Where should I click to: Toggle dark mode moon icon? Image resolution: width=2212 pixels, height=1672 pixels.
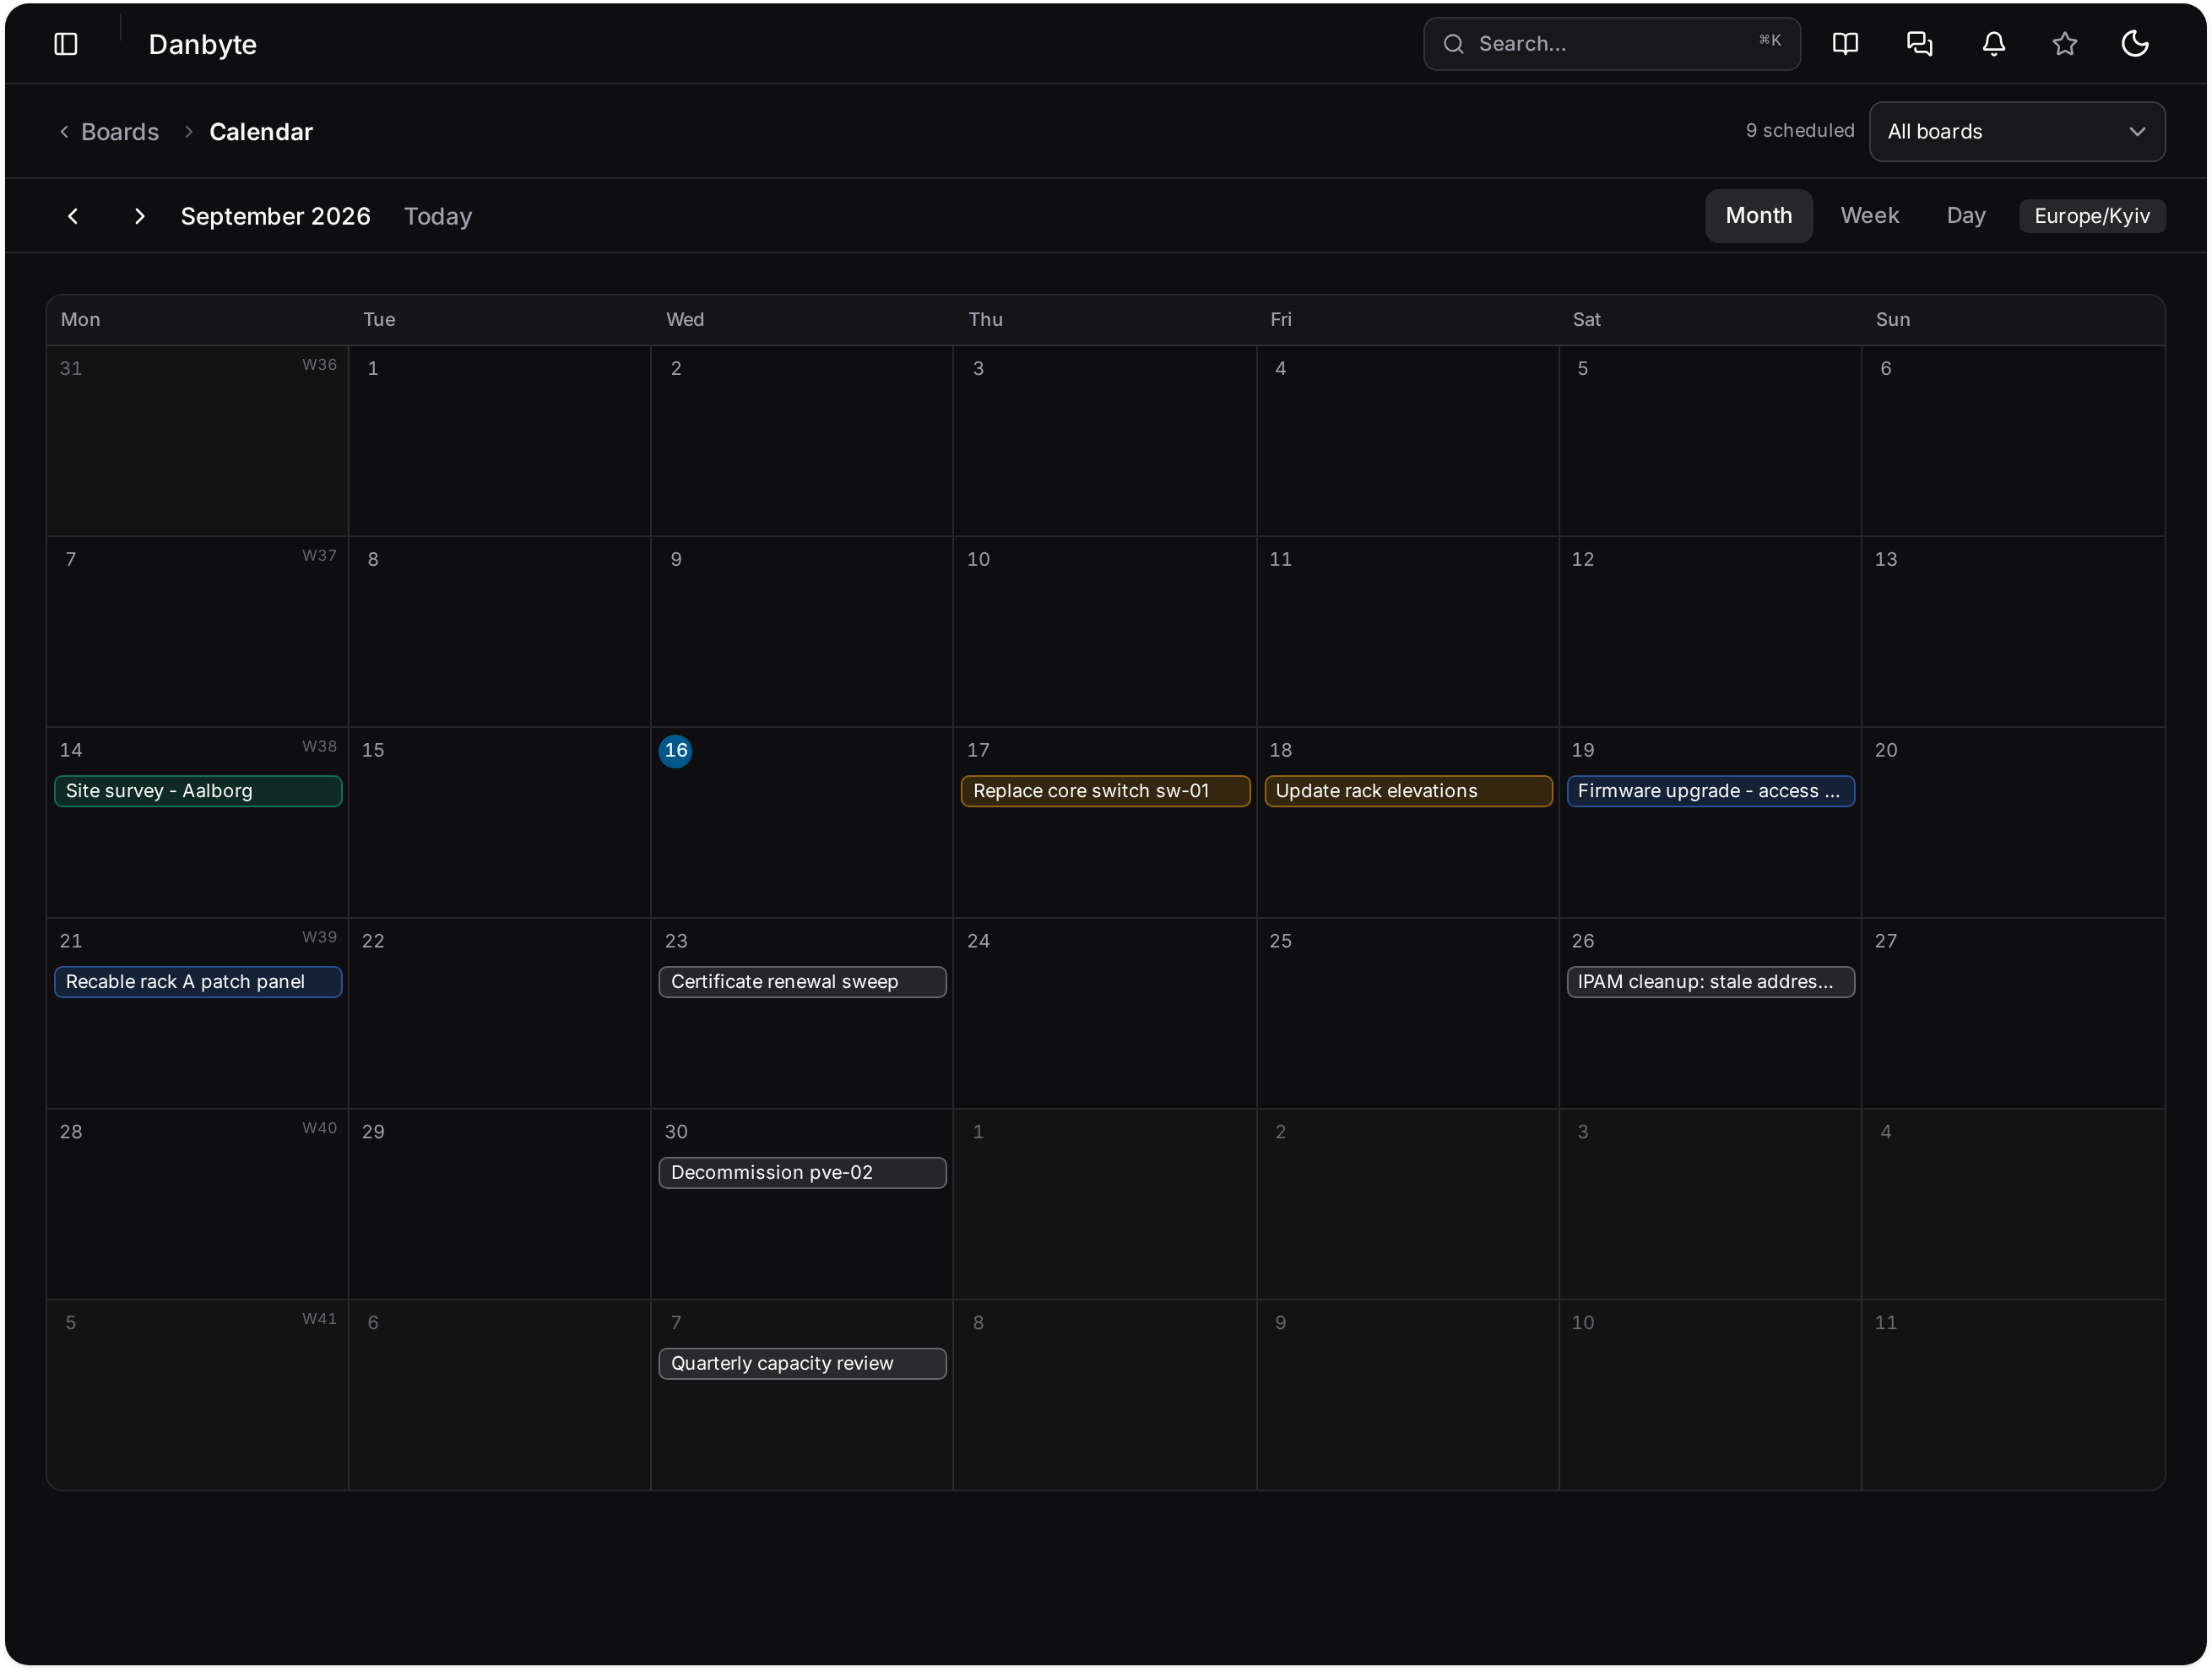click(x=2135, y=44)
